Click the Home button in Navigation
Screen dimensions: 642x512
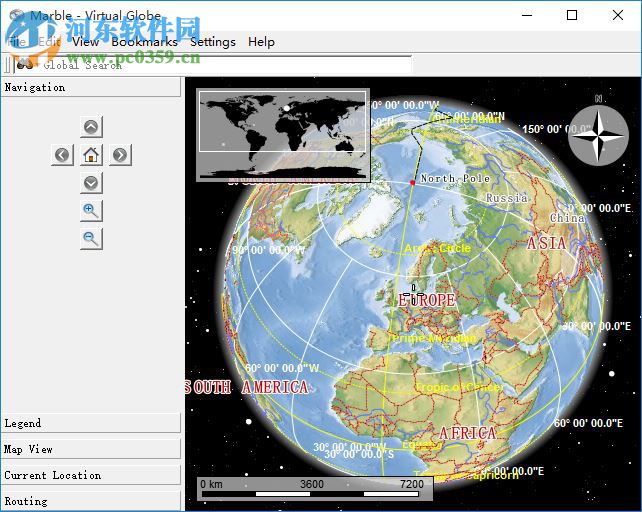91,155
